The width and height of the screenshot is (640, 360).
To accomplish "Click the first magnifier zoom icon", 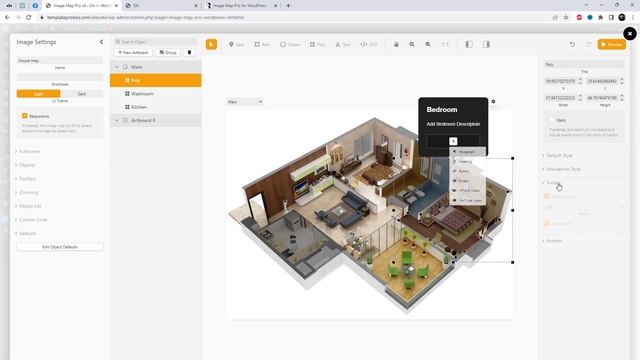I will pos(412,44).
